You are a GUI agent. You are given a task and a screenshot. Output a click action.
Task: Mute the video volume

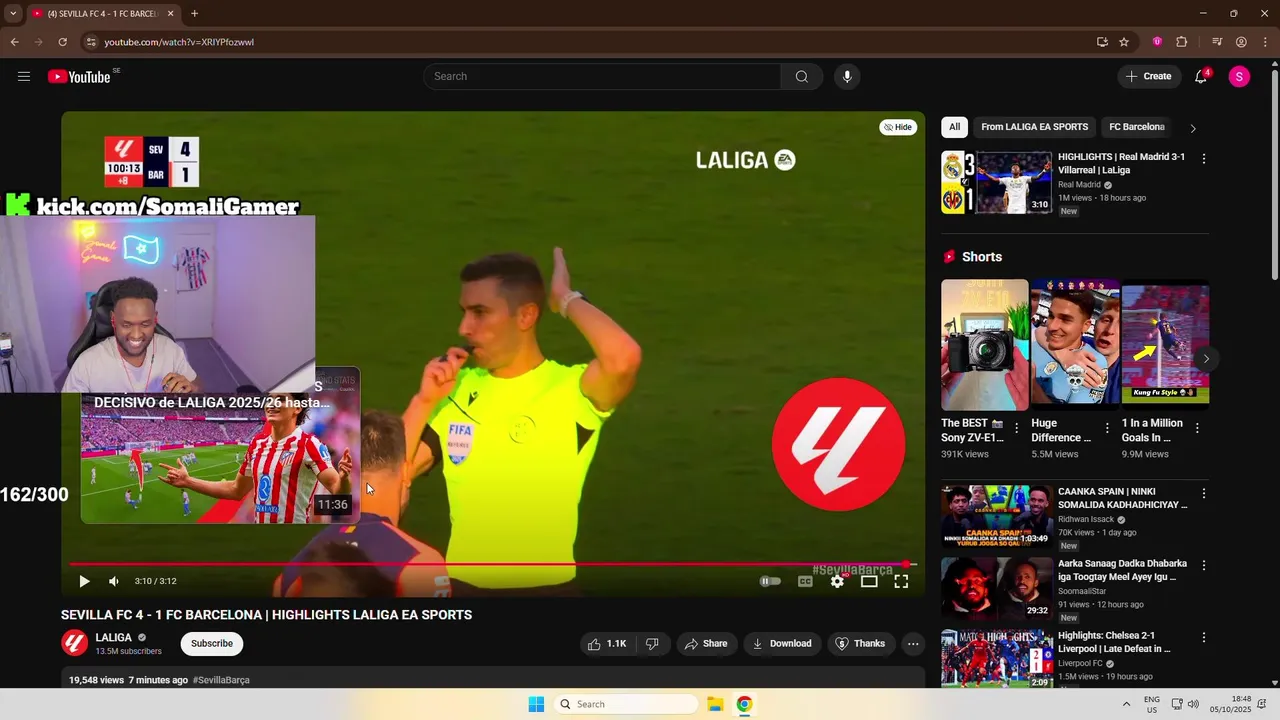(x=114, y=581)
